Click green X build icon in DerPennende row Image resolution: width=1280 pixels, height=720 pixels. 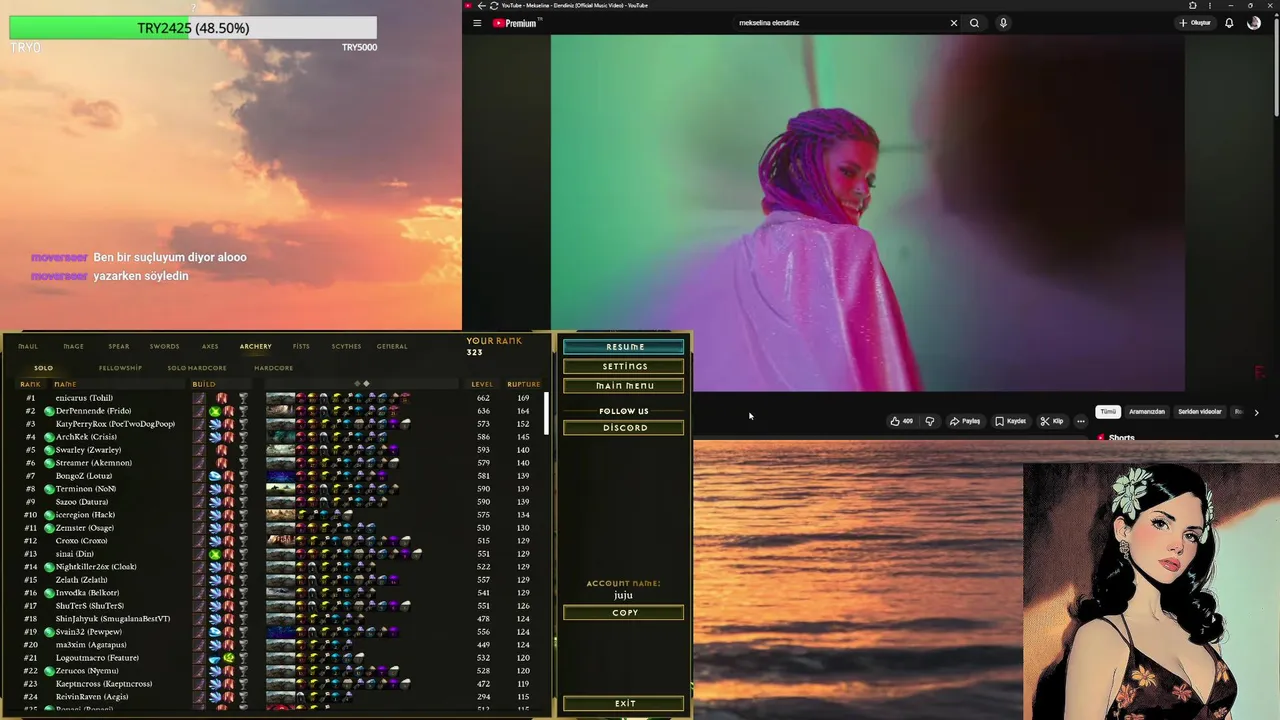coord(214,411)
